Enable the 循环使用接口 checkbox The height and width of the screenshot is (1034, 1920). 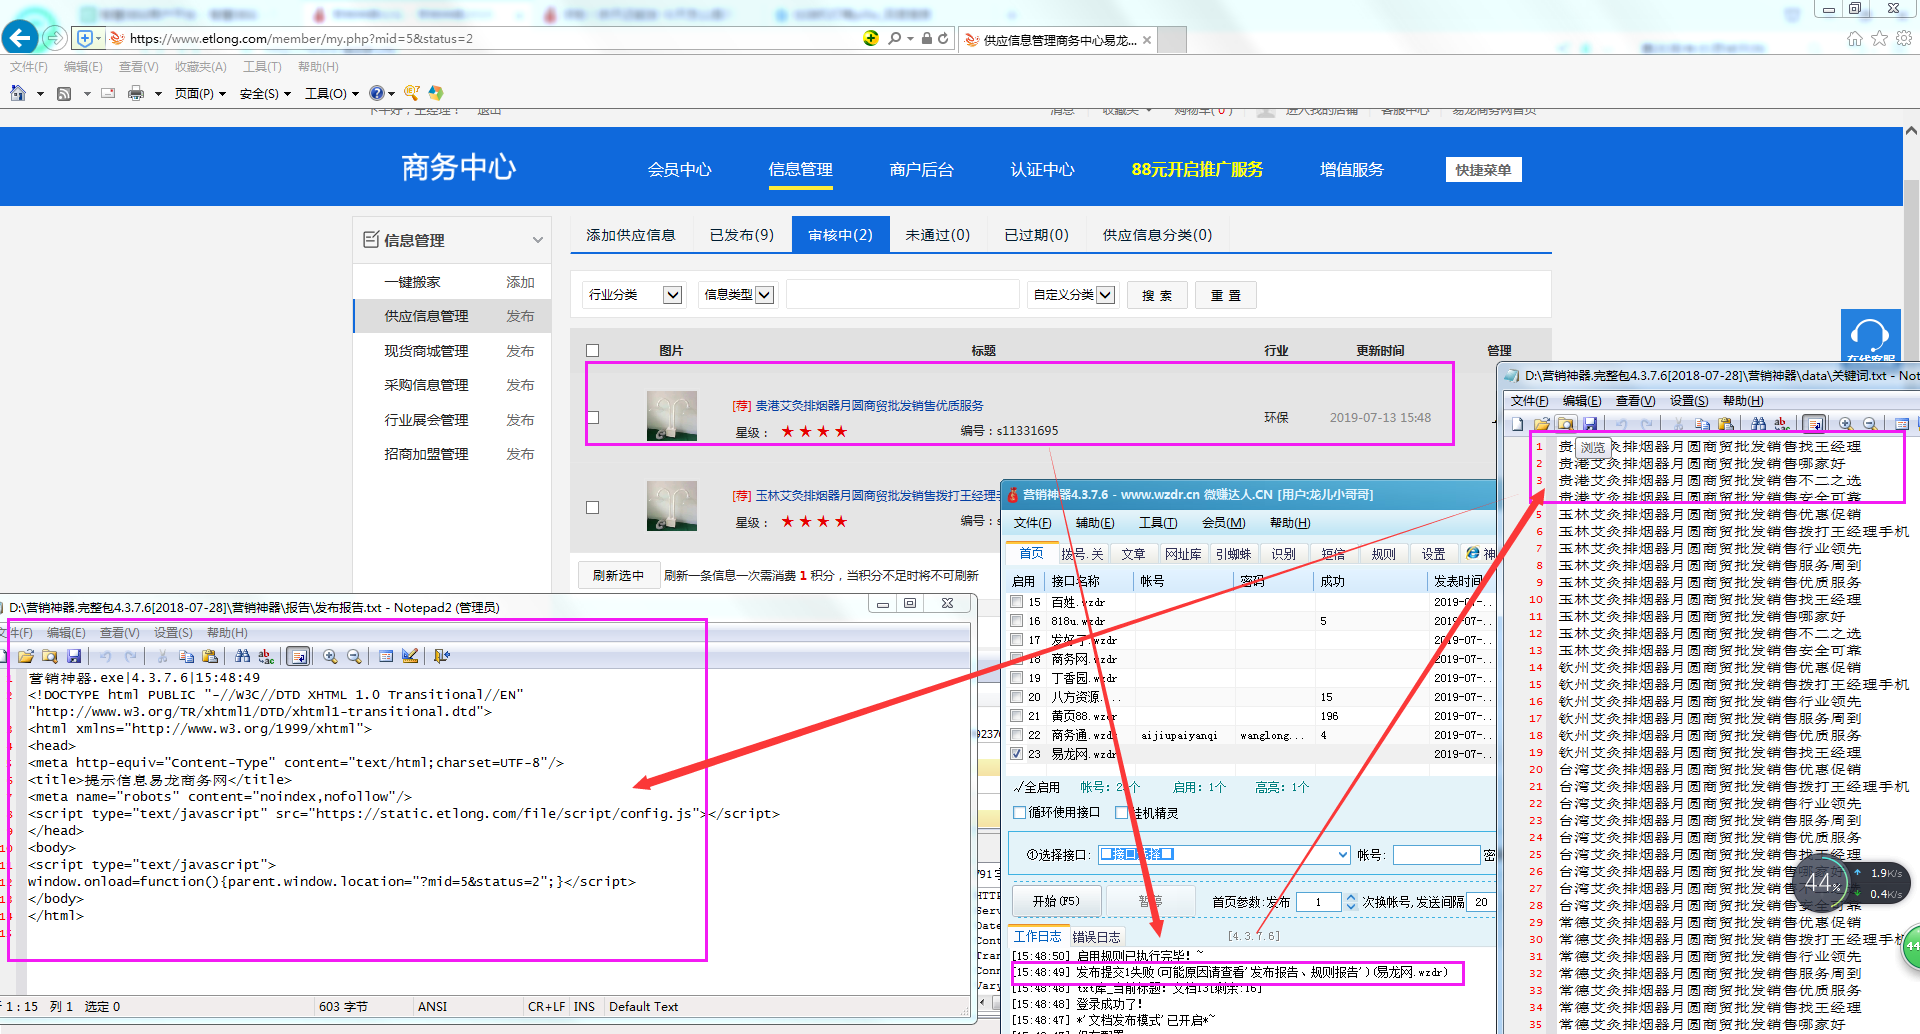coord(1020,812)
